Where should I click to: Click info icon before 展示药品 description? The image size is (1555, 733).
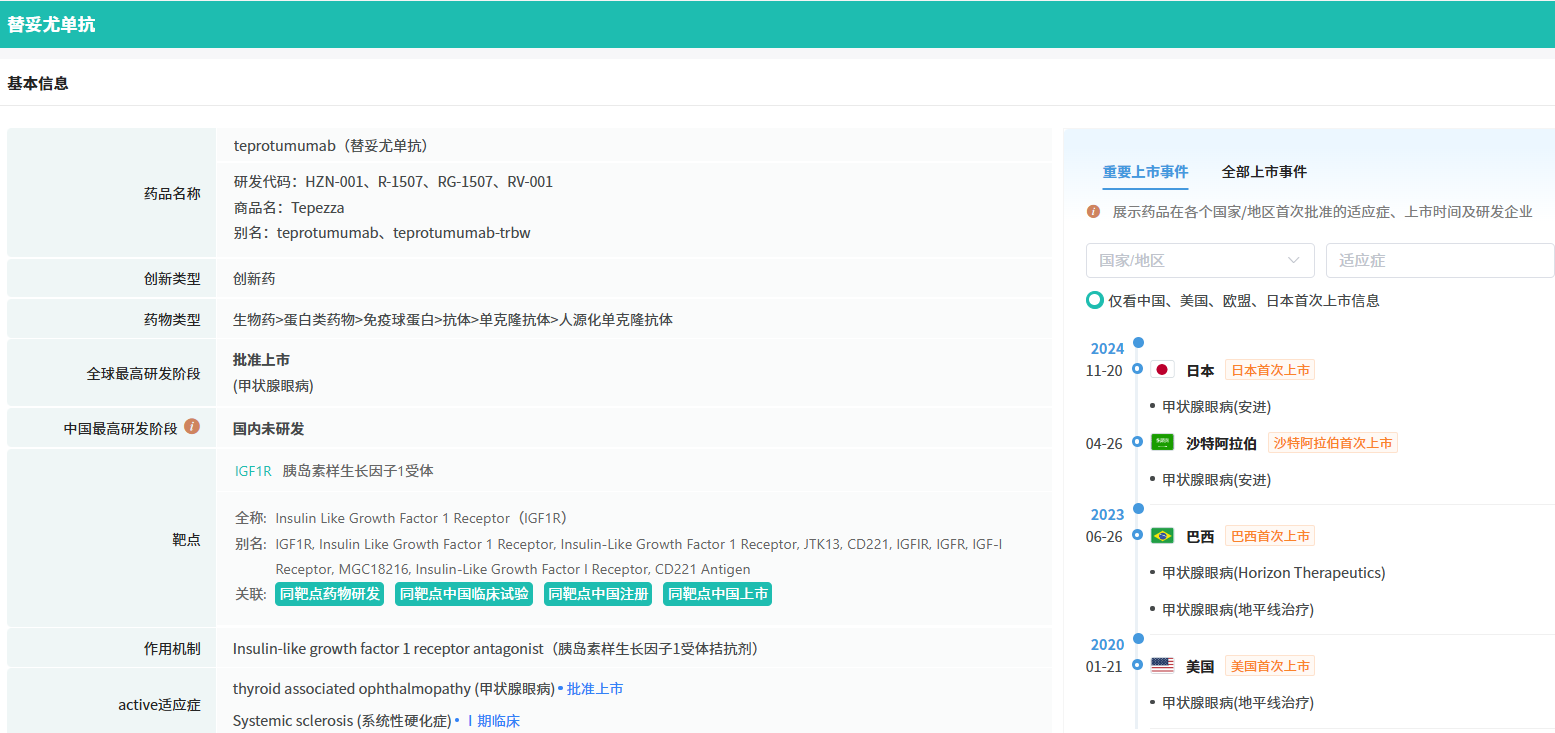click(1093, 212)
